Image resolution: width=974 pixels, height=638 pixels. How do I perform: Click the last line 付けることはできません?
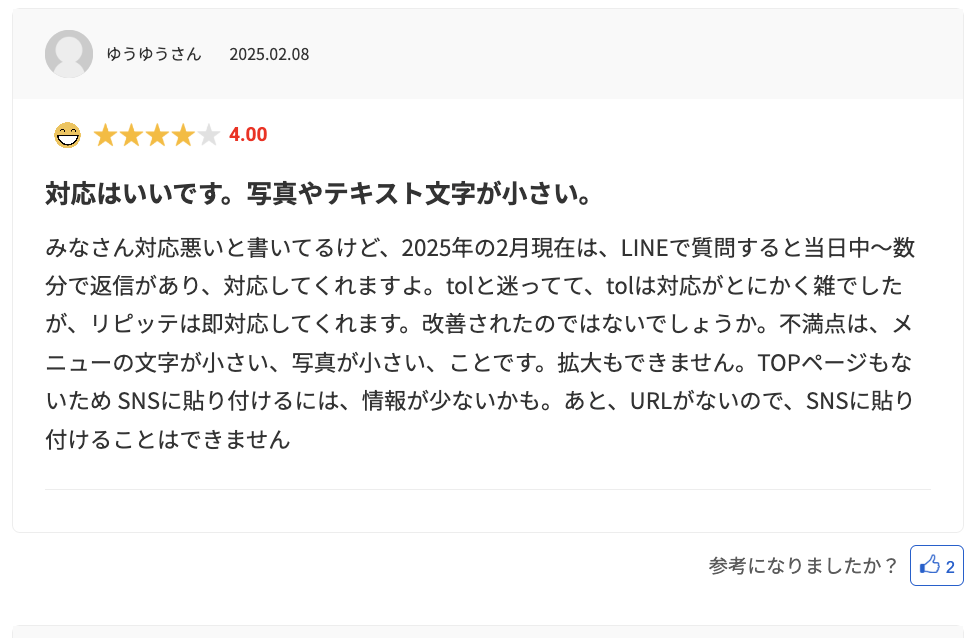tap(168, 439)
